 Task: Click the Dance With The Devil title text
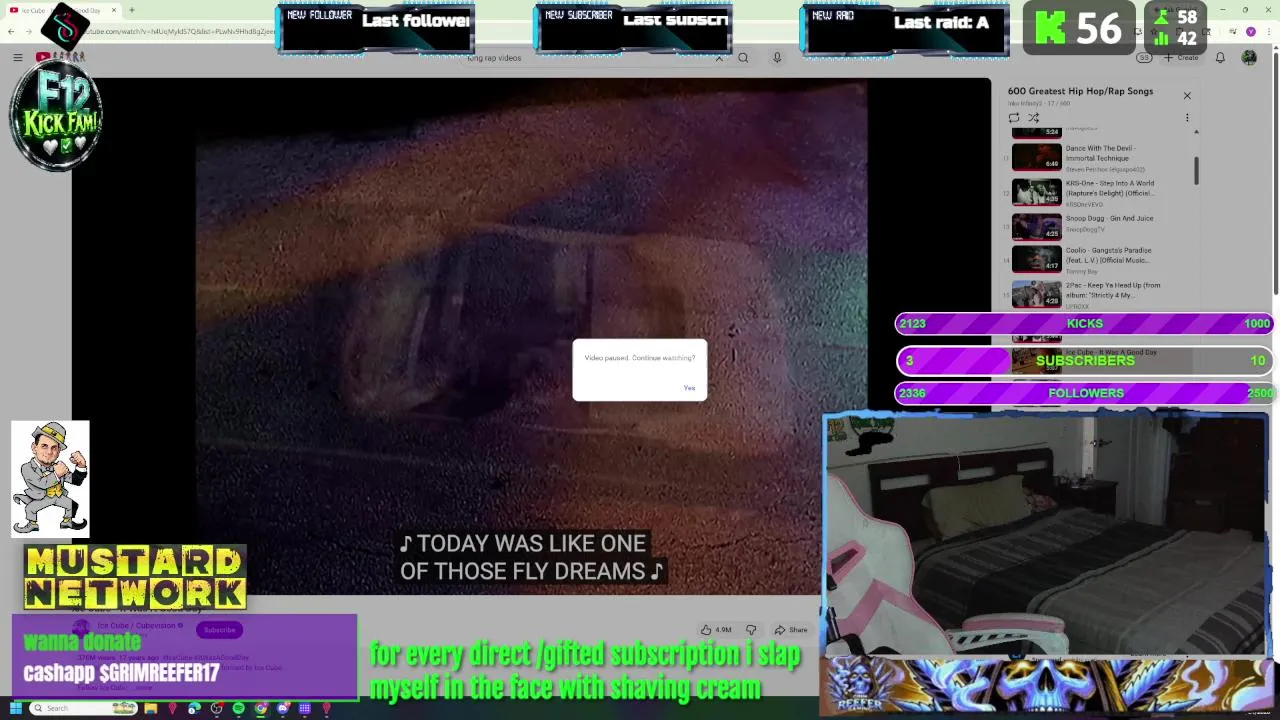1099,153
